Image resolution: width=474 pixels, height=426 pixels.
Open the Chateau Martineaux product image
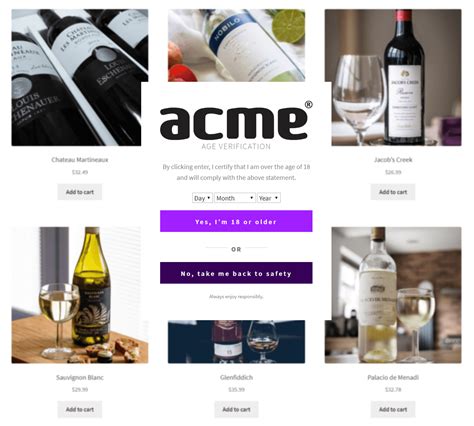(x=76, y=77)
